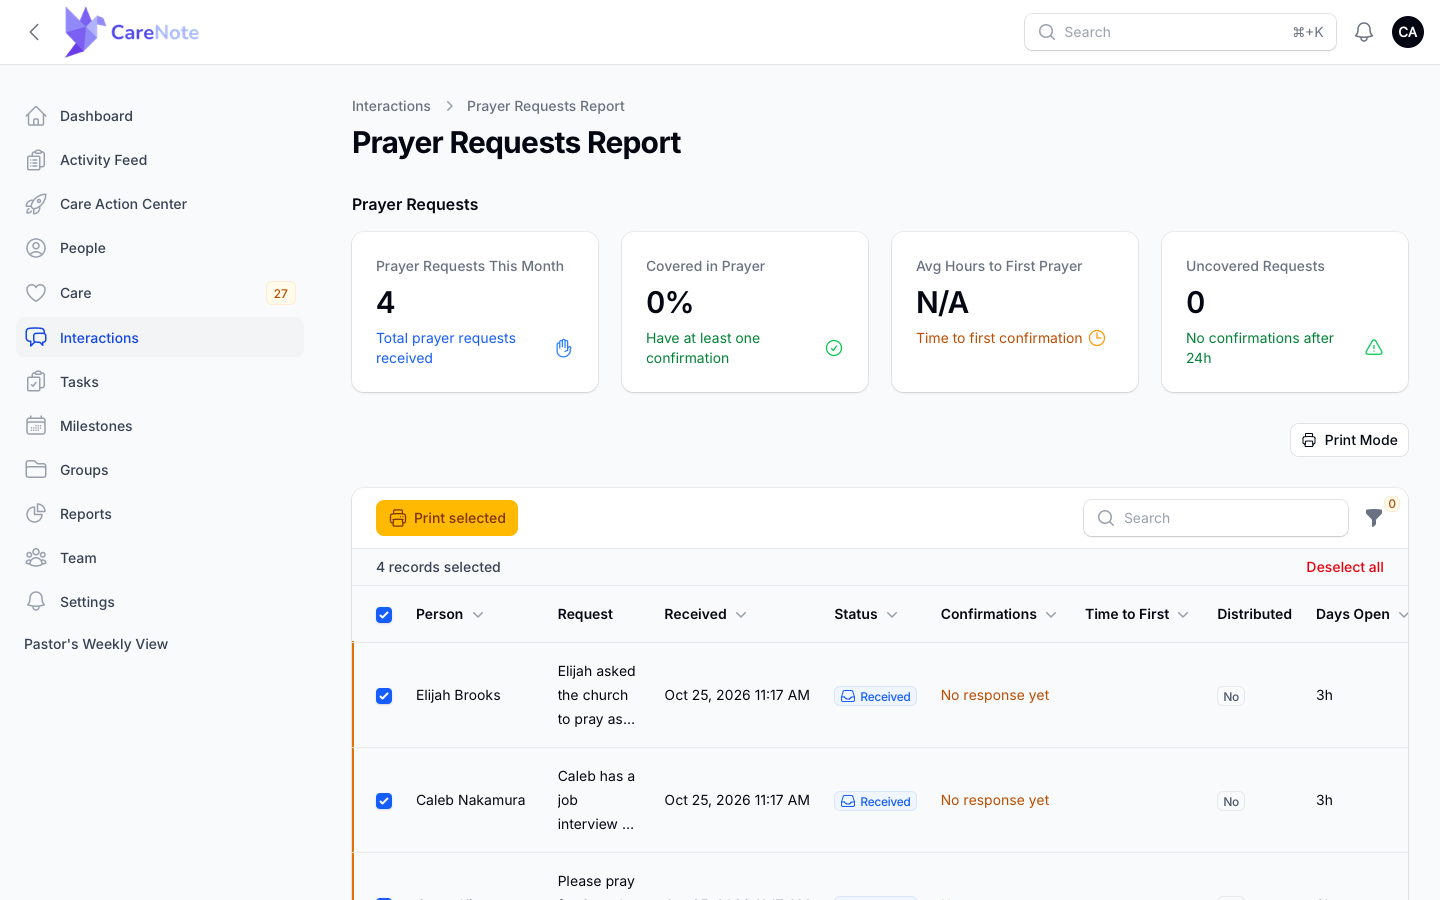Open the Time to First column dropdown
Viewport: 1440px width, 900px height.
click(x=1183, y=615)
